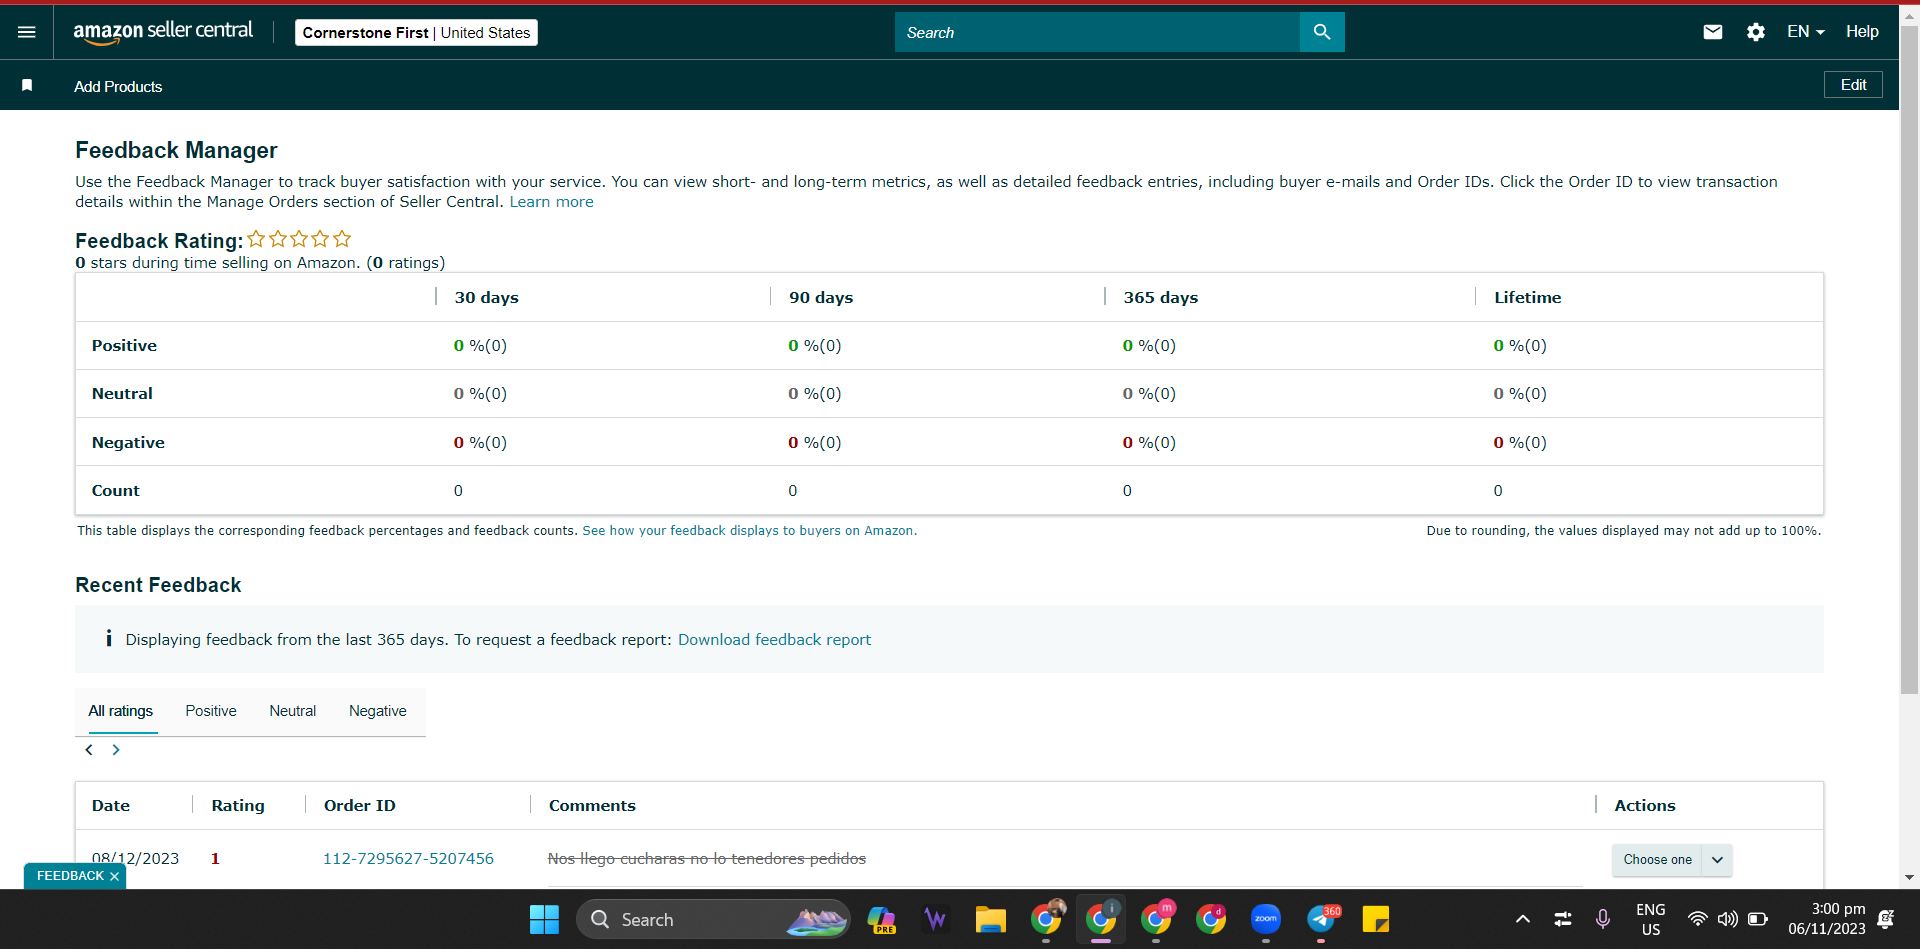
Task: Click the Edit button
Action: (x=1853, y=85)
